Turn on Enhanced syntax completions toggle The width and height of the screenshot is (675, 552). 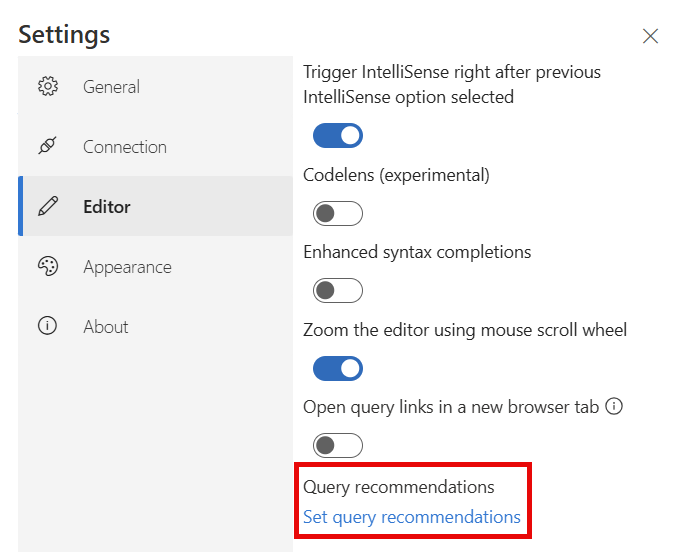(x=338, y=290)
